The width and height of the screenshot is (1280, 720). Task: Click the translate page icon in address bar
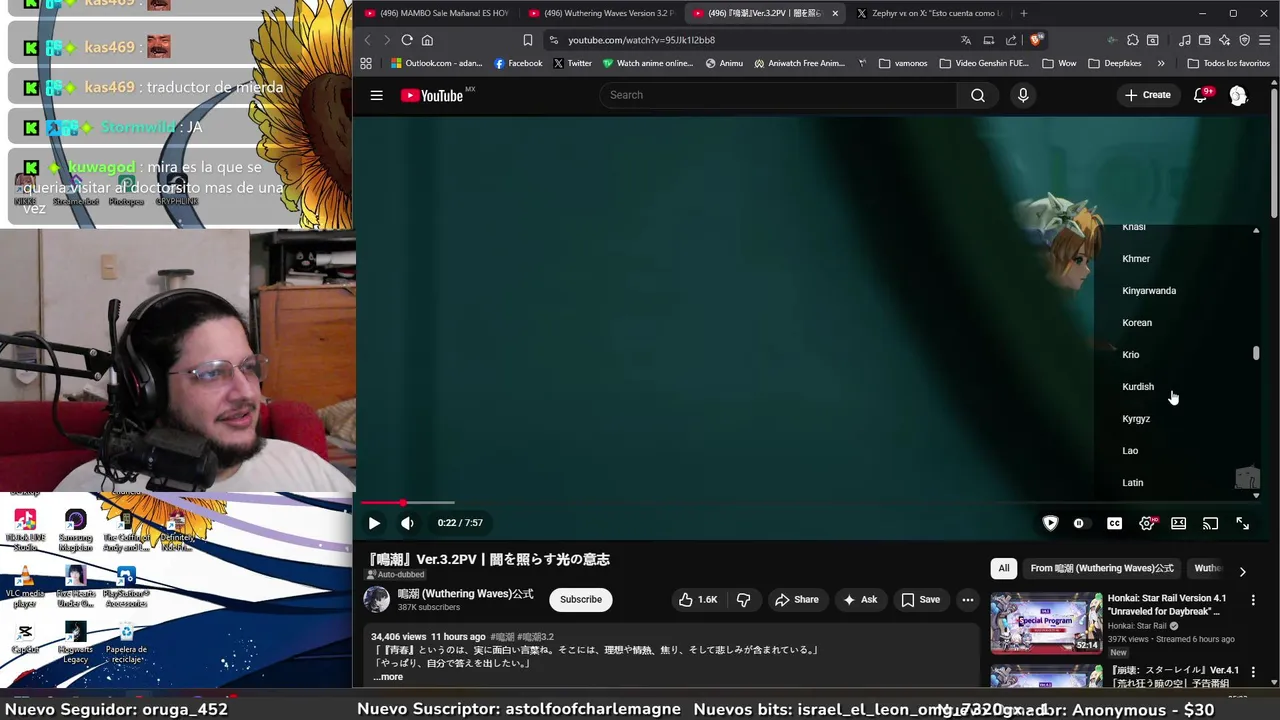coord(966,40)
